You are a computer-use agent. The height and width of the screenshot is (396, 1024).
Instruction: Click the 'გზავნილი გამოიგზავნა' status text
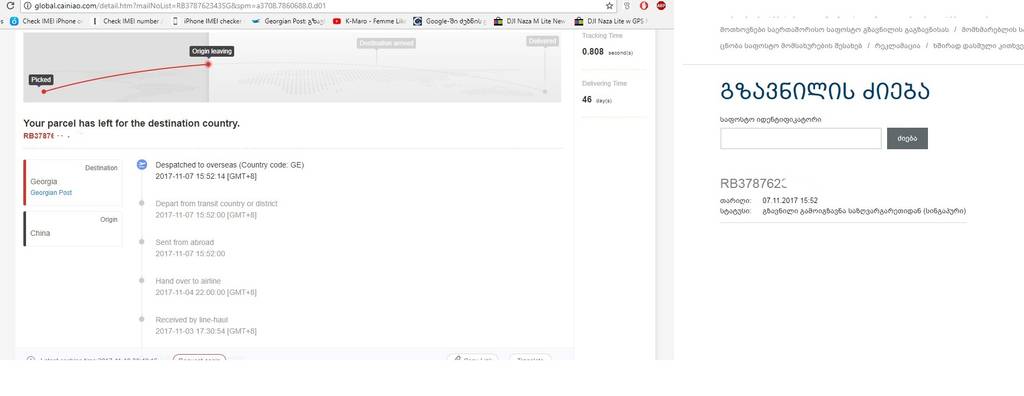(864, 211)
